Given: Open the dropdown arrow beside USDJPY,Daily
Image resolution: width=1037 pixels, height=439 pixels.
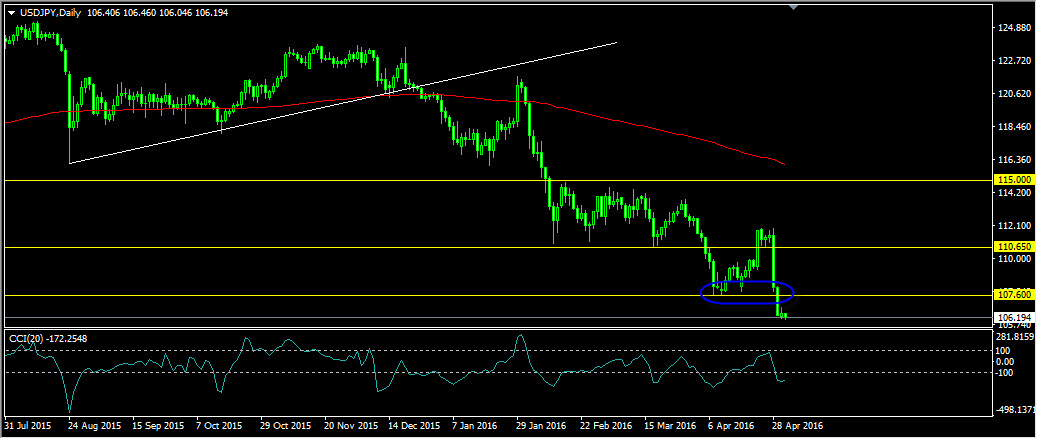Looking at the screenshot, I should (x=11, y=13).
